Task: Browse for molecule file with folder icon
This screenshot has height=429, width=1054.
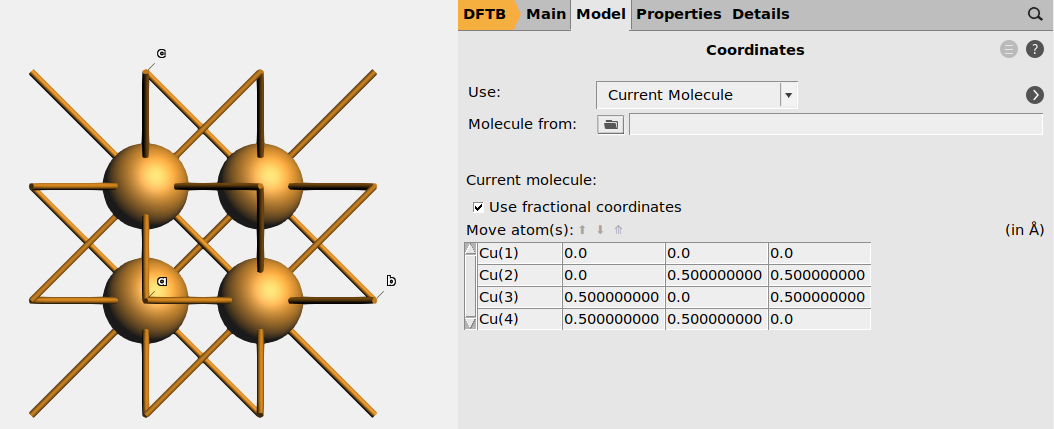Action: (610, 124)
